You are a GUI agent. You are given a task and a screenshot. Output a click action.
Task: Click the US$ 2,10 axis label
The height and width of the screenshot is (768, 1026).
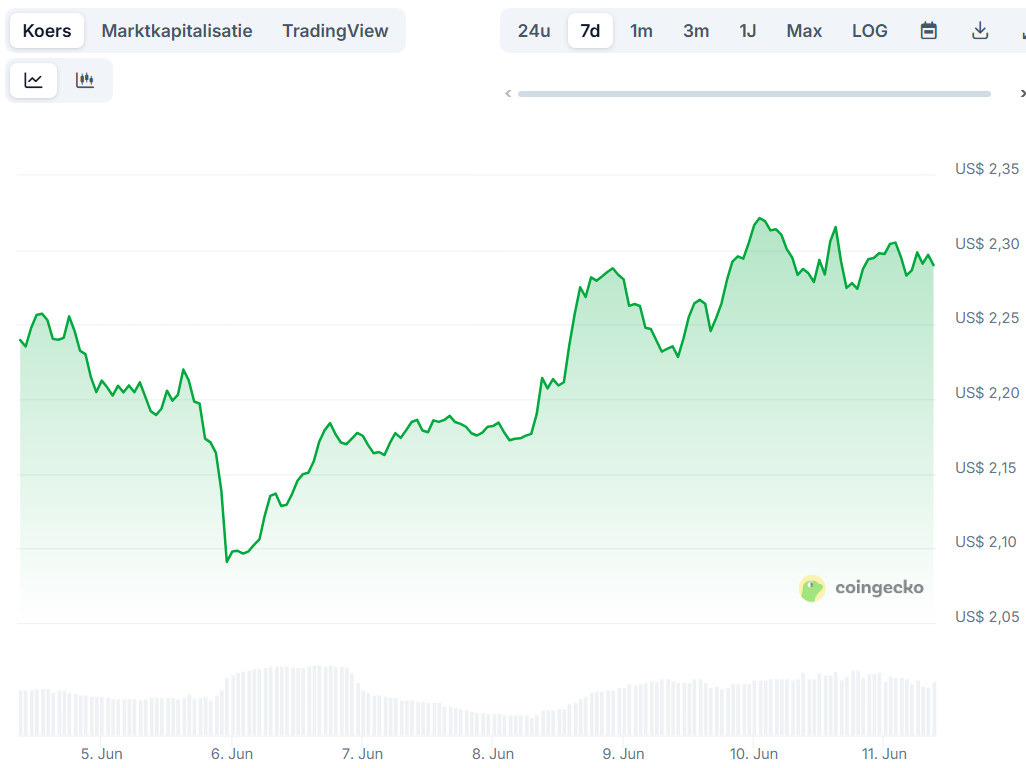coord(985,542)
